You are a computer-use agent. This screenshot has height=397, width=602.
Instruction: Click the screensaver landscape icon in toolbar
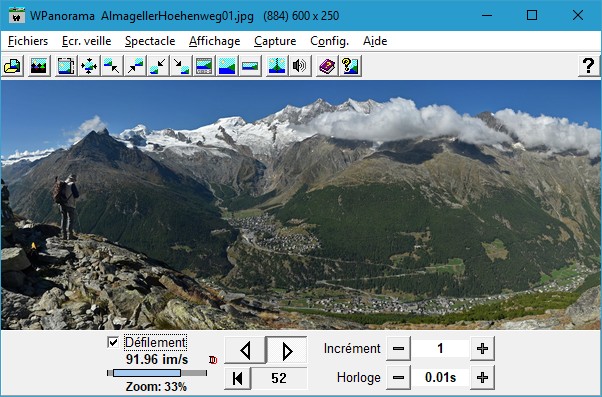point(39,66)
